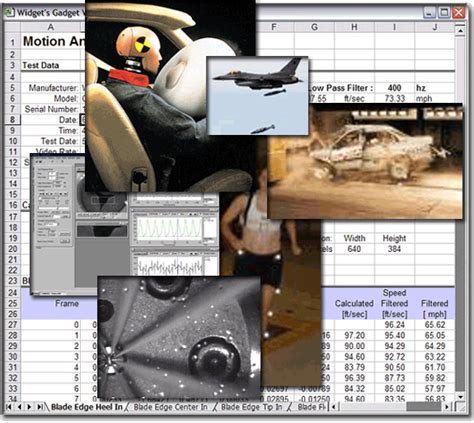Viewport: 474px width, 423px height.
Task: Select row 1 header
Action: pyautogui.click(x=12, y=42)
